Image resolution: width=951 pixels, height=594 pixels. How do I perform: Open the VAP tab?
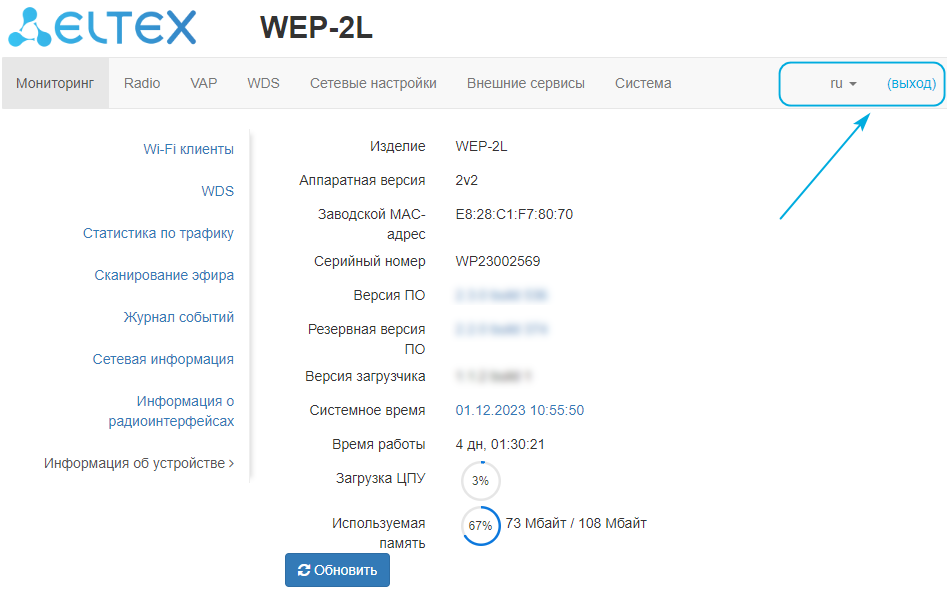click(x=204, y=83)
